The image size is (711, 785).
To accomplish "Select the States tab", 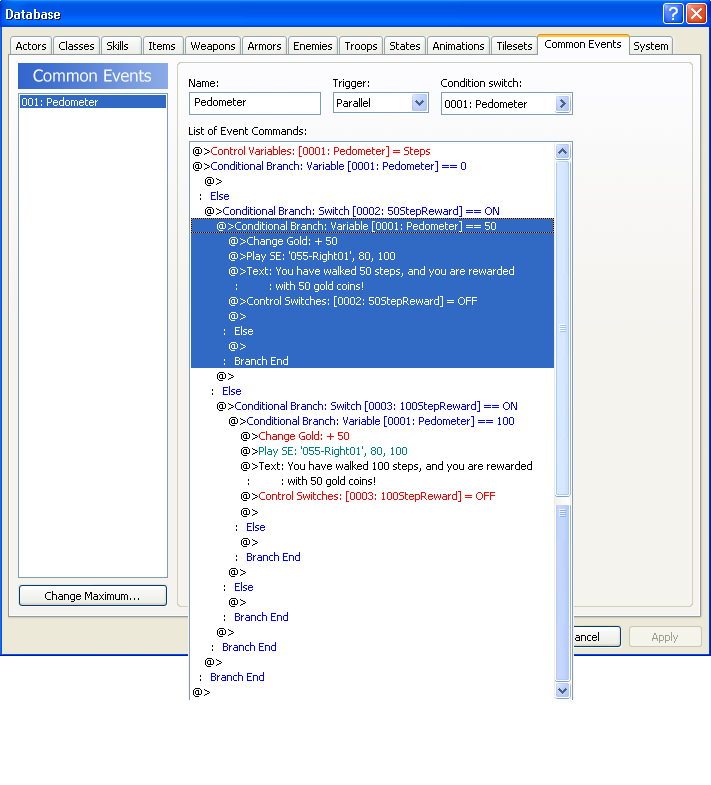I will 405,46.
